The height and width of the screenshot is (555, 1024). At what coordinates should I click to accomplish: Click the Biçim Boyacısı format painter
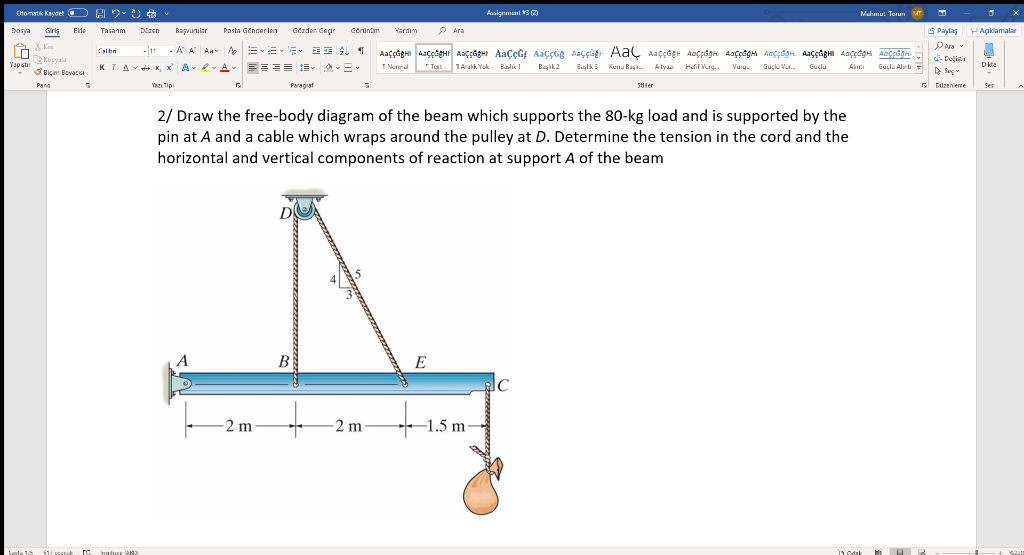(59, 72)
